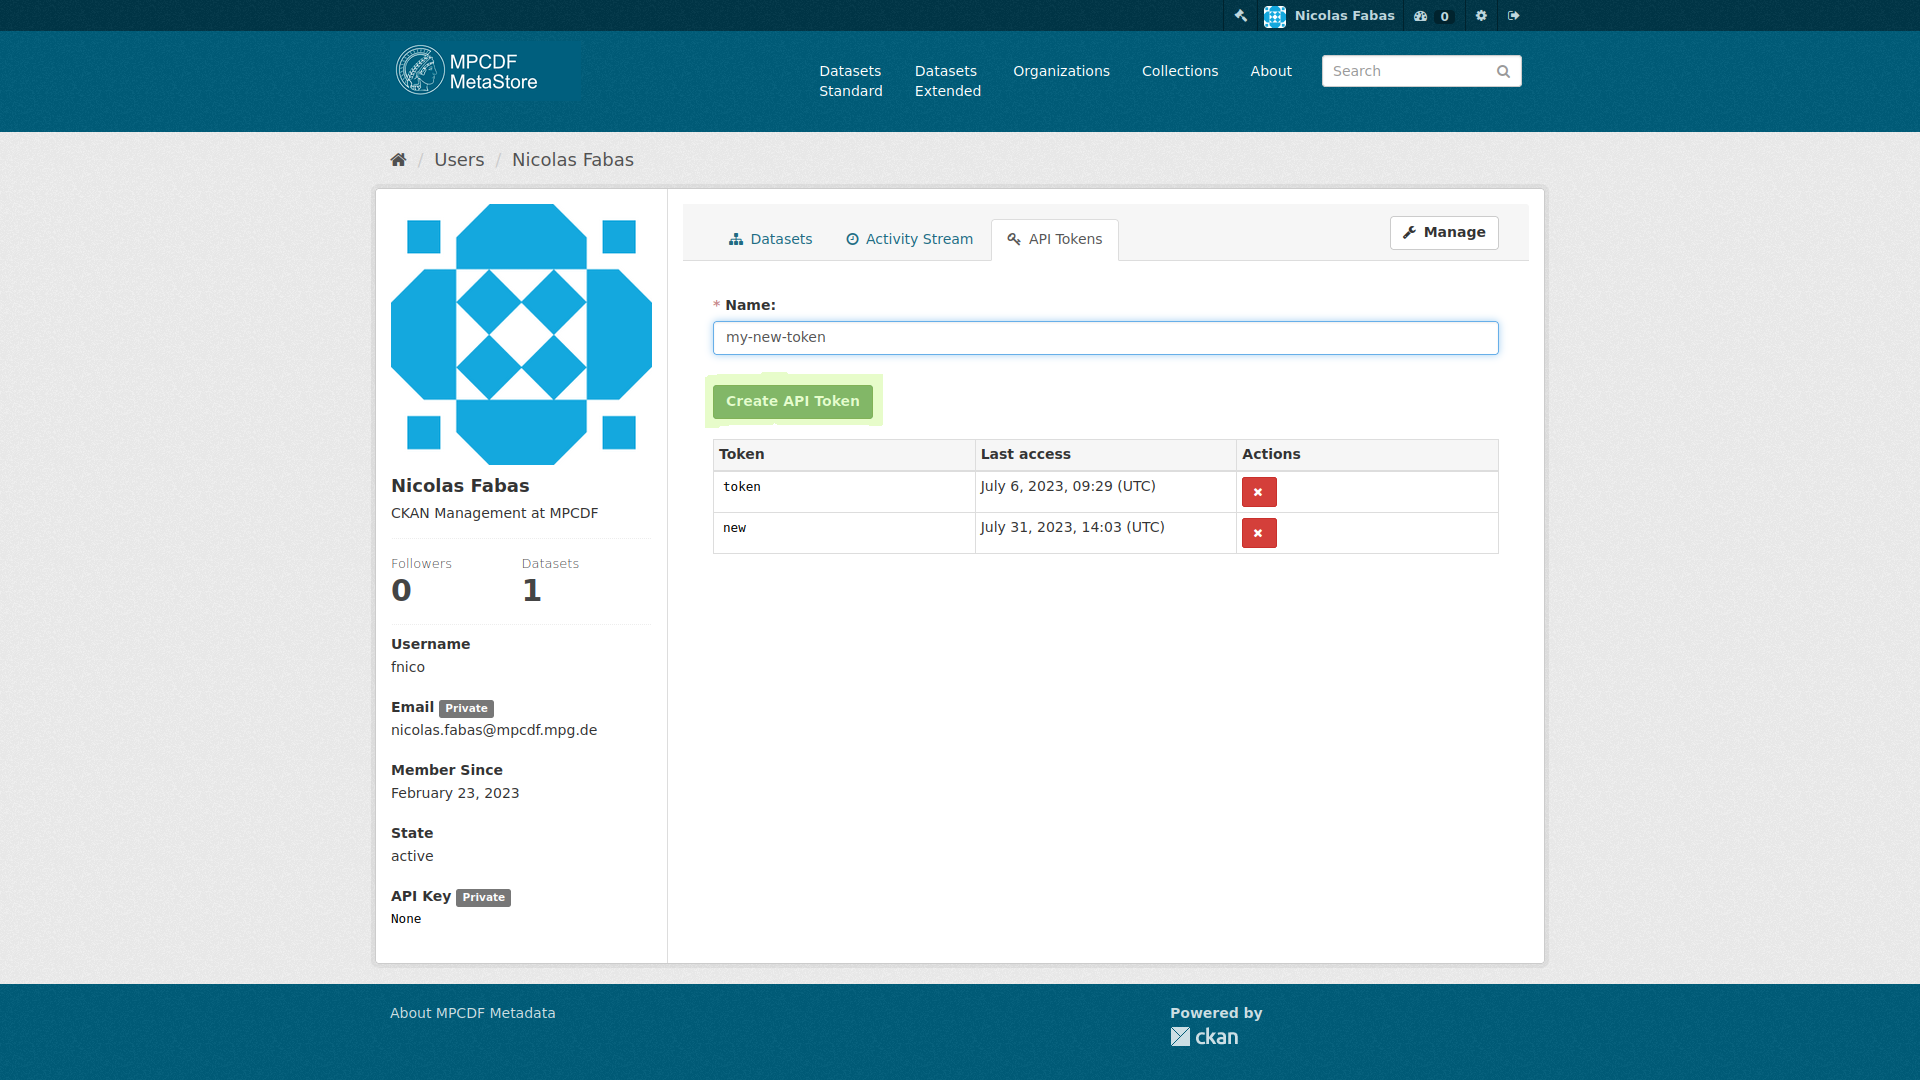
Task: Click 'CKAN Management at MPCDF' description
Action: [x=495, y=513]
